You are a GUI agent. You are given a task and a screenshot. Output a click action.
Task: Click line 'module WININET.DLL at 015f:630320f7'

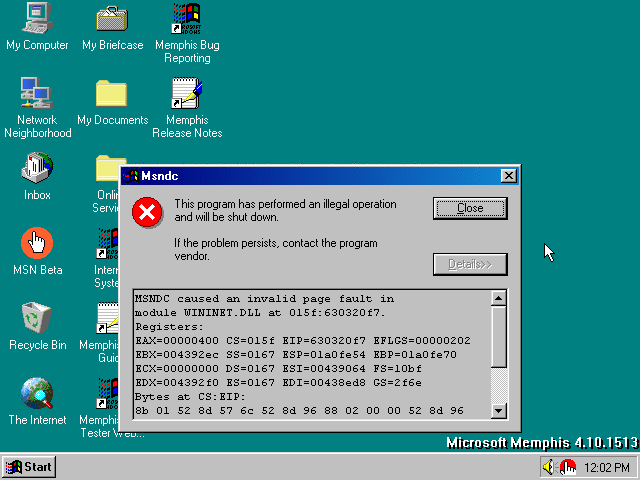click(260, 313)
